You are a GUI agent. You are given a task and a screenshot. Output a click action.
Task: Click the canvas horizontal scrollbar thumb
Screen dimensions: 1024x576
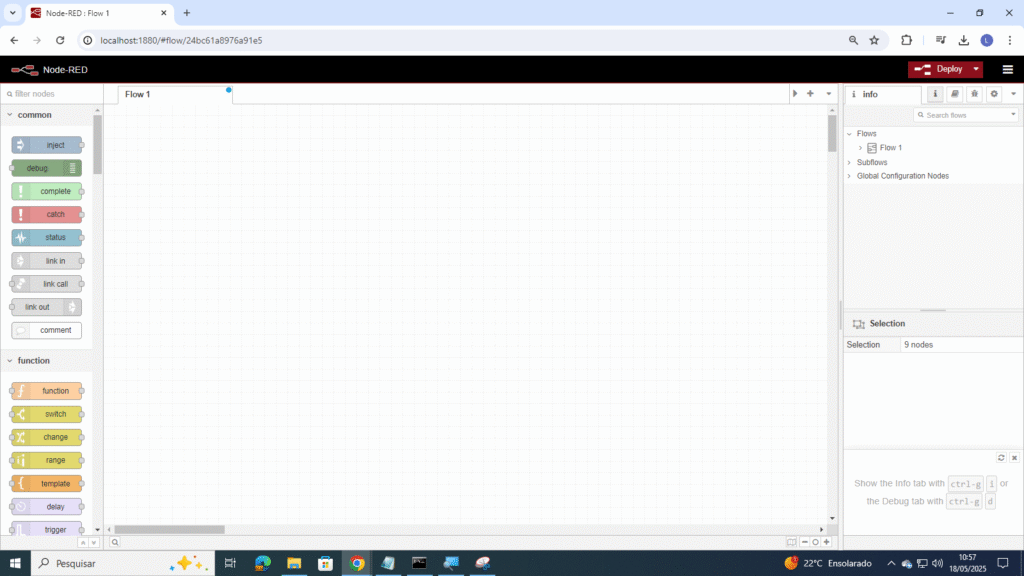pyautogui.click(x=169, y=530)
